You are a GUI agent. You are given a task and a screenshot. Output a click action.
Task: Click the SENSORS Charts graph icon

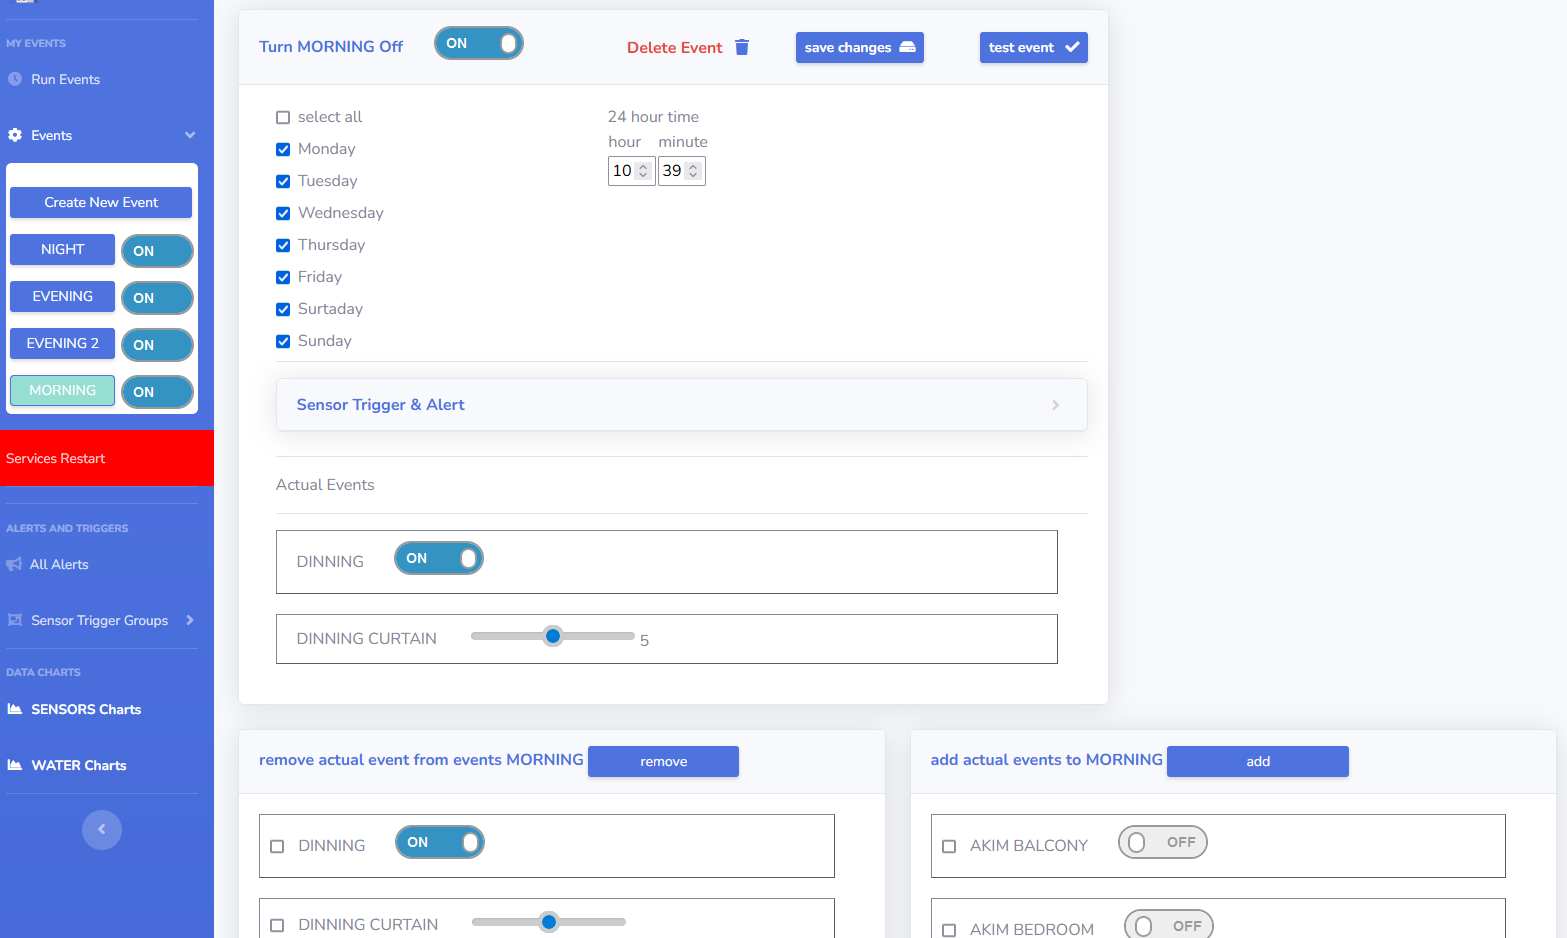point(15,709)
